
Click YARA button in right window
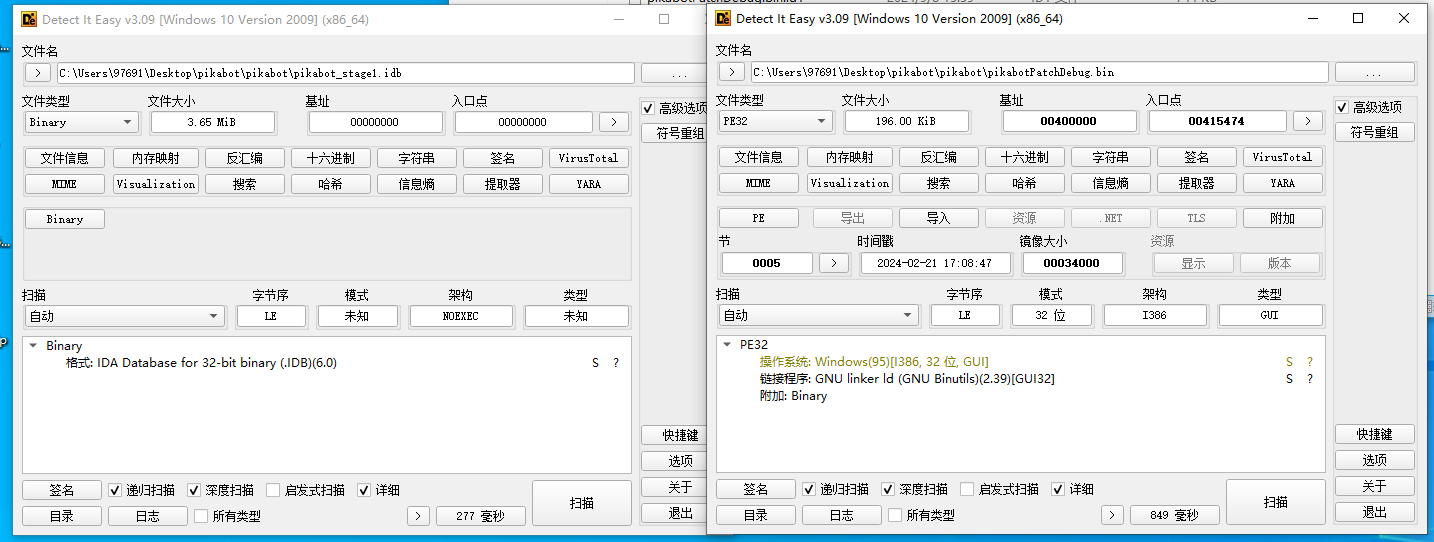1282,183
